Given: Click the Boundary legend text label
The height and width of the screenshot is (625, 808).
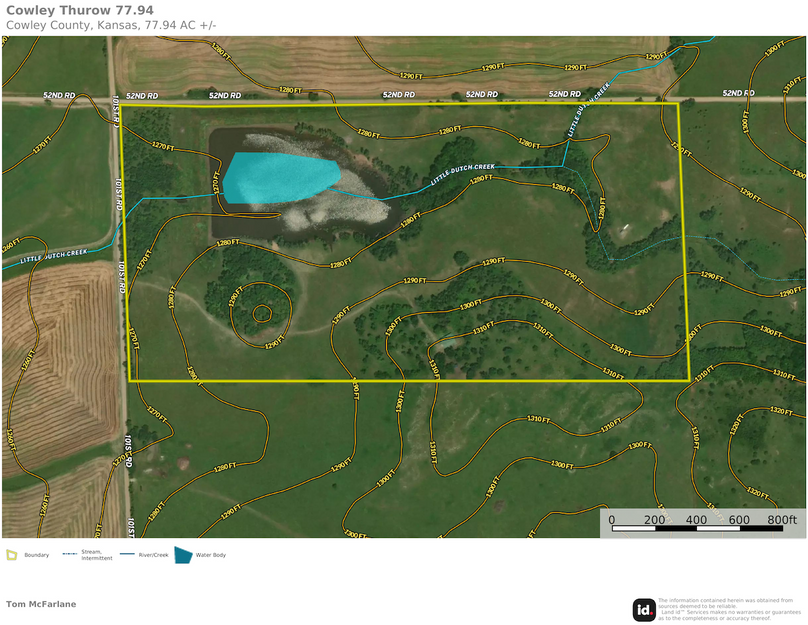Looking at the screenshot, I should tap(36, 555).
